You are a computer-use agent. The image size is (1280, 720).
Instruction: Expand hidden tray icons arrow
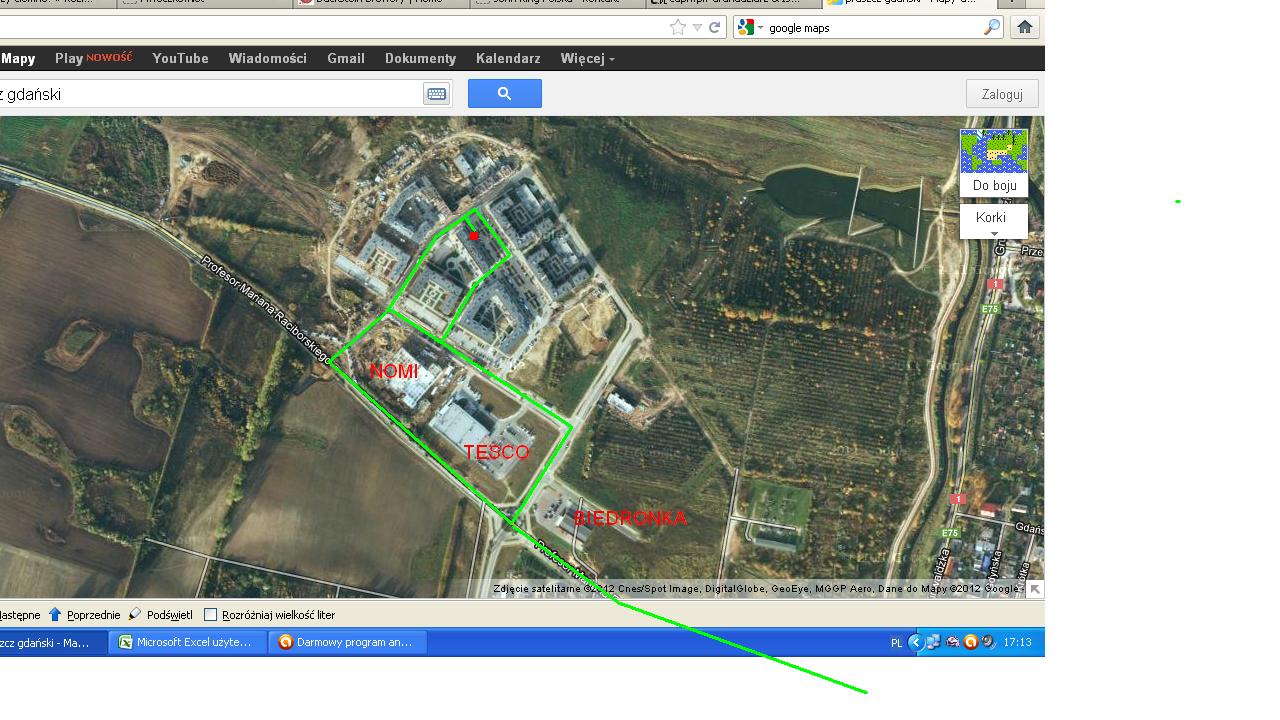pos(916,642)
